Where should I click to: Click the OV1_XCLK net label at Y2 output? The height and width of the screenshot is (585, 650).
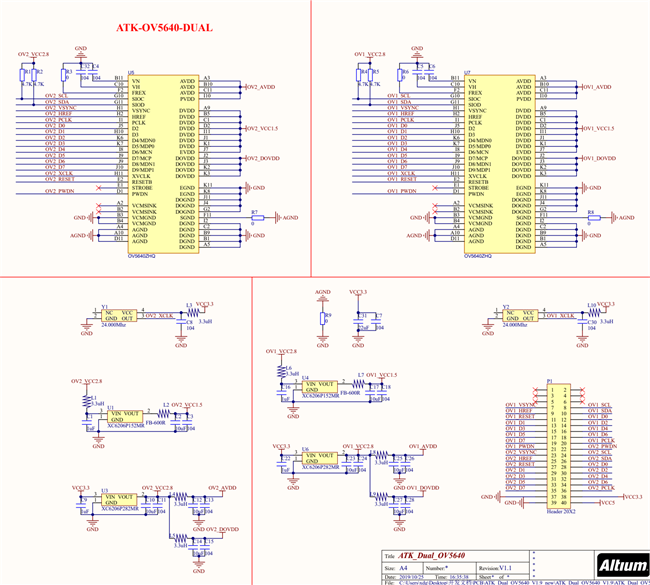click(x=560, y=316)
